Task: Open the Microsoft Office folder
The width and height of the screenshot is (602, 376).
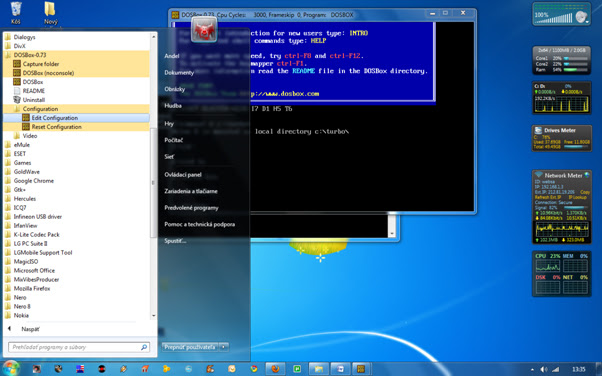Action: 76,270
